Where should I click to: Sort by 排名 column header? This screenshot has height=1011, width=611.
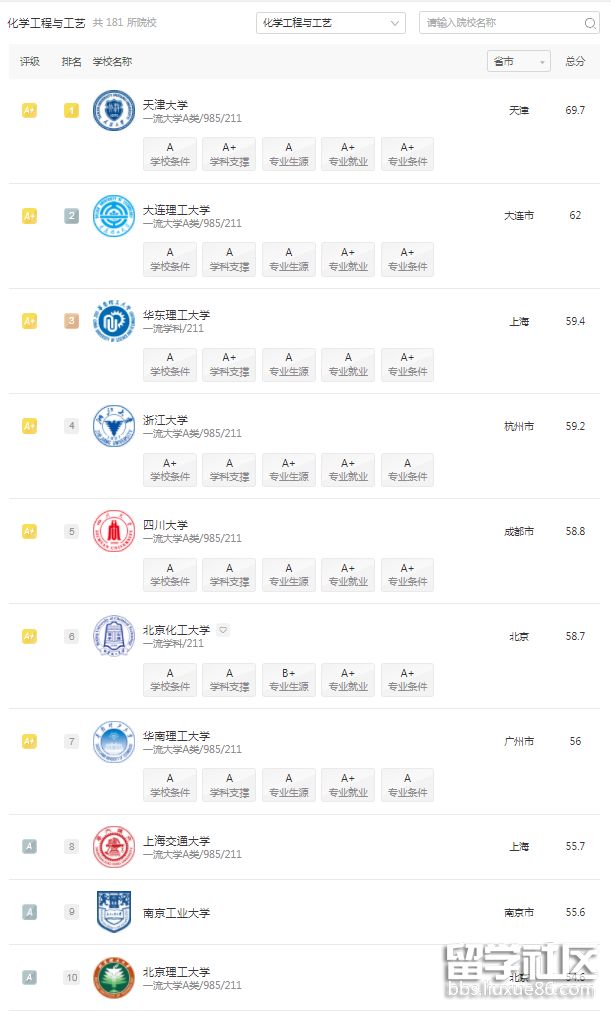pos(71,61)
